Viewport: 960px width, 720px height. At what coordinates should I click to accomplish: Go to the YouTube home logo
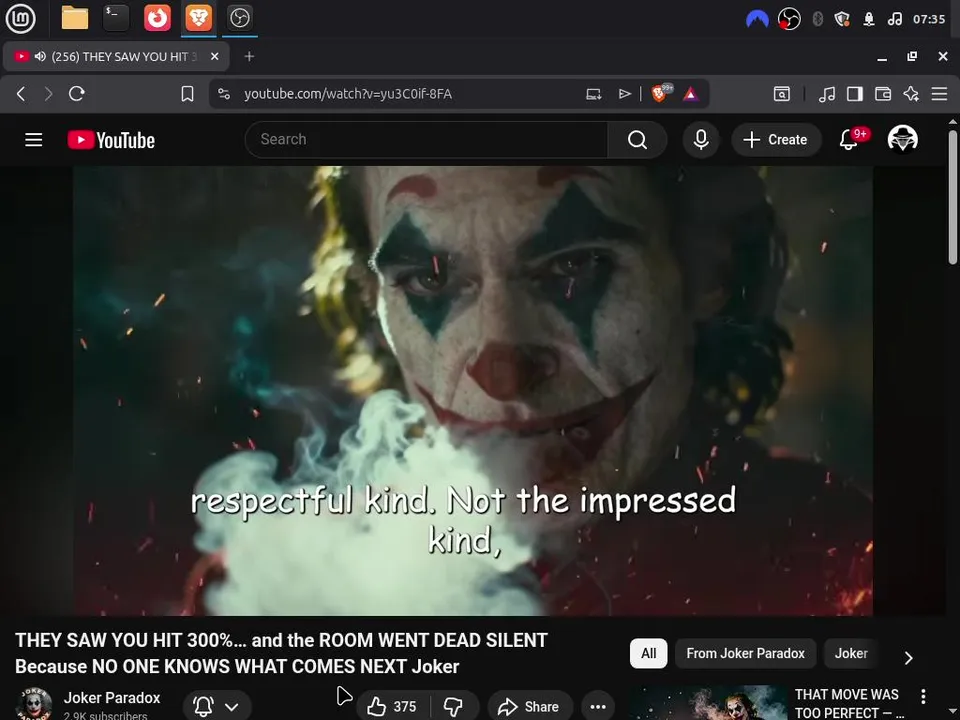[x=111, y=140]
